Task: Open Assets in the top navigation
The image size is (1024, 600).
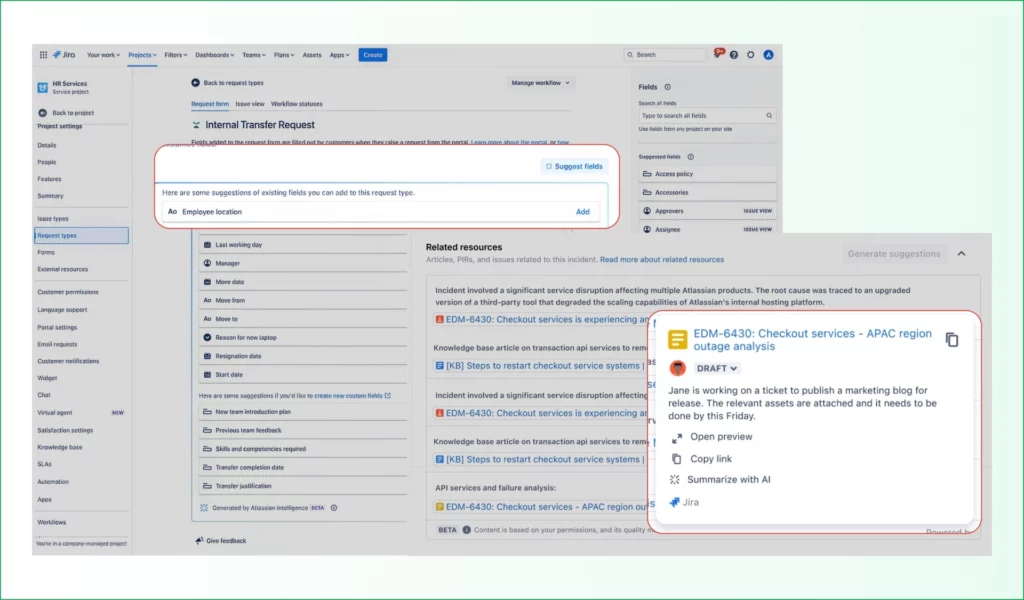Action: [312, 55]
